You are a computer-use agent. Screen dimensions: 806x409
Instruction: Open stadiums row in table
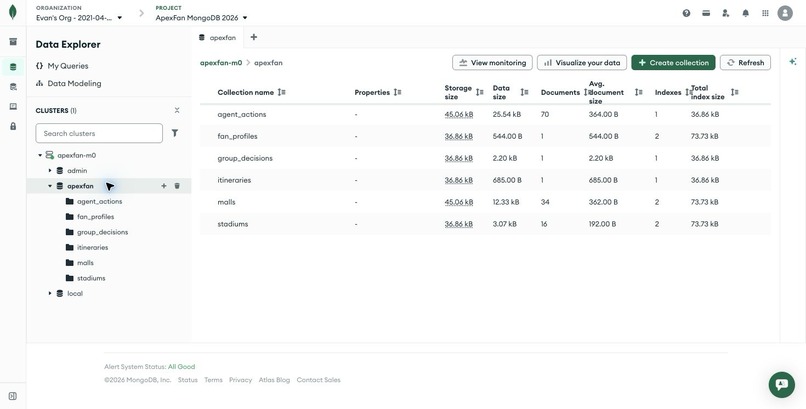coord(485,224)
